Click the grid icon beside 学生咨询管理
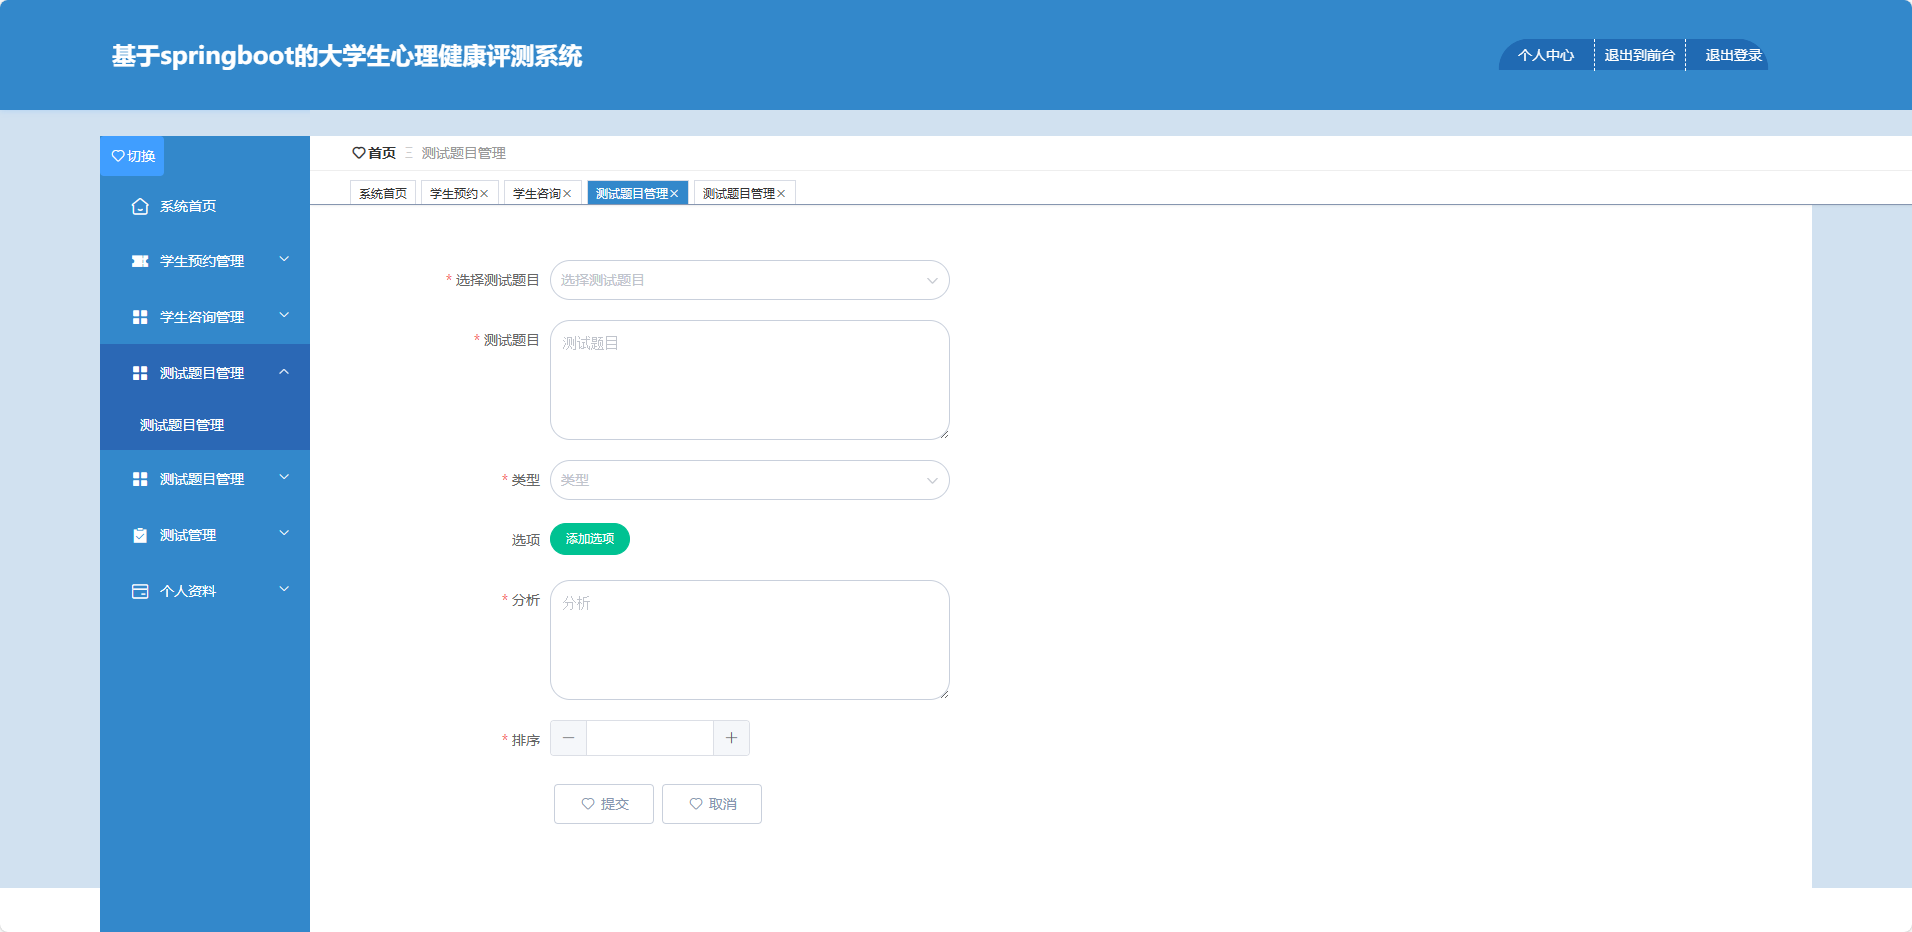 coord(140,317)
